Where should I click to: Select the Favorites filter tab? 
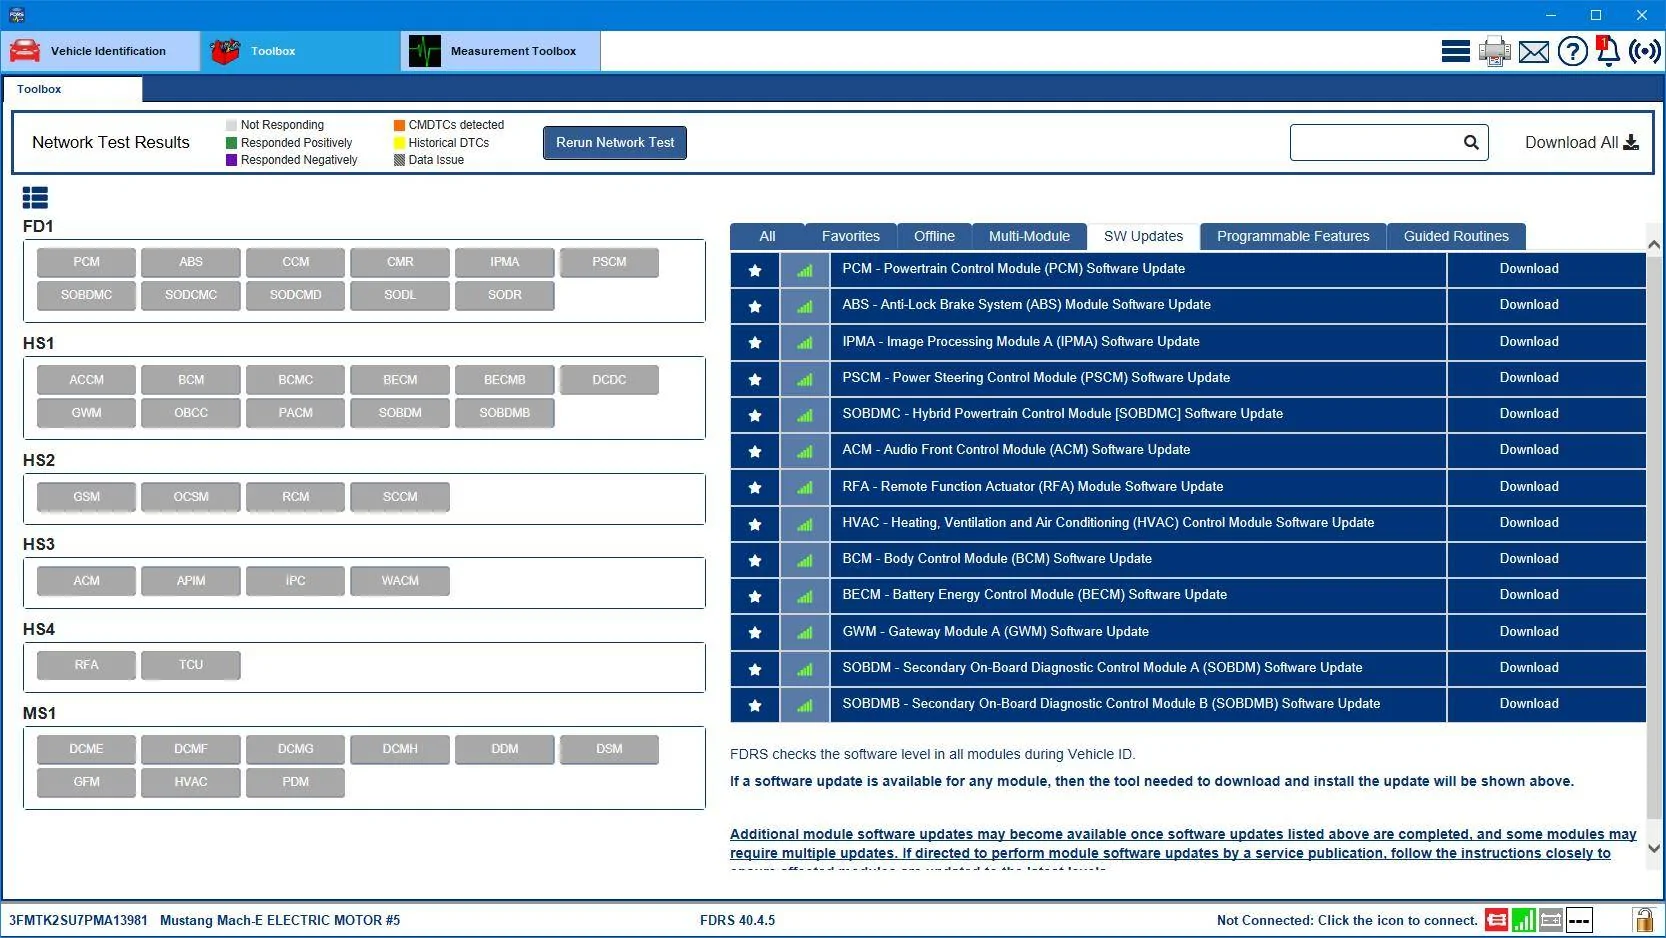click(851, 236)
